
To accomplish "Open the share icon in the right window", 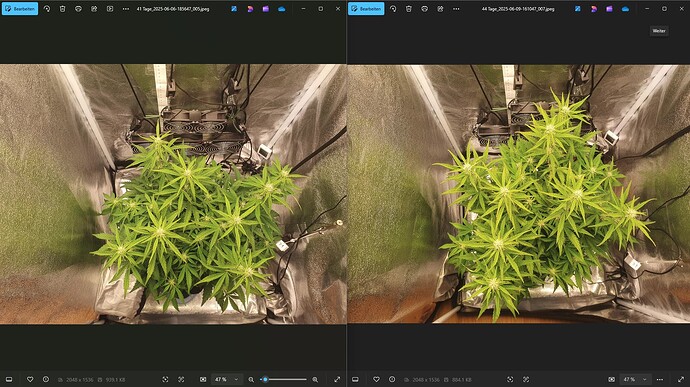I will tap(440, 9).
